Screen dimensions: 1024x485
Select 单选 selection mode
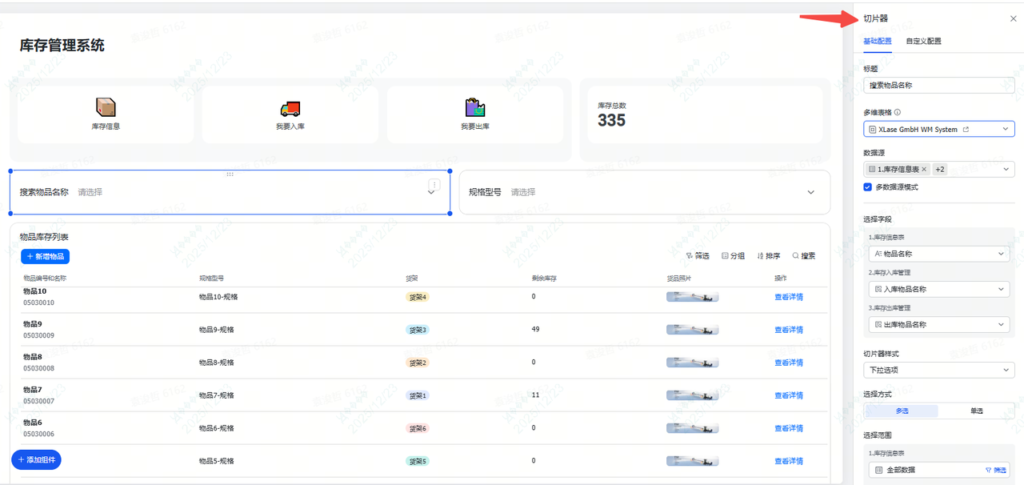coord(975,411)
